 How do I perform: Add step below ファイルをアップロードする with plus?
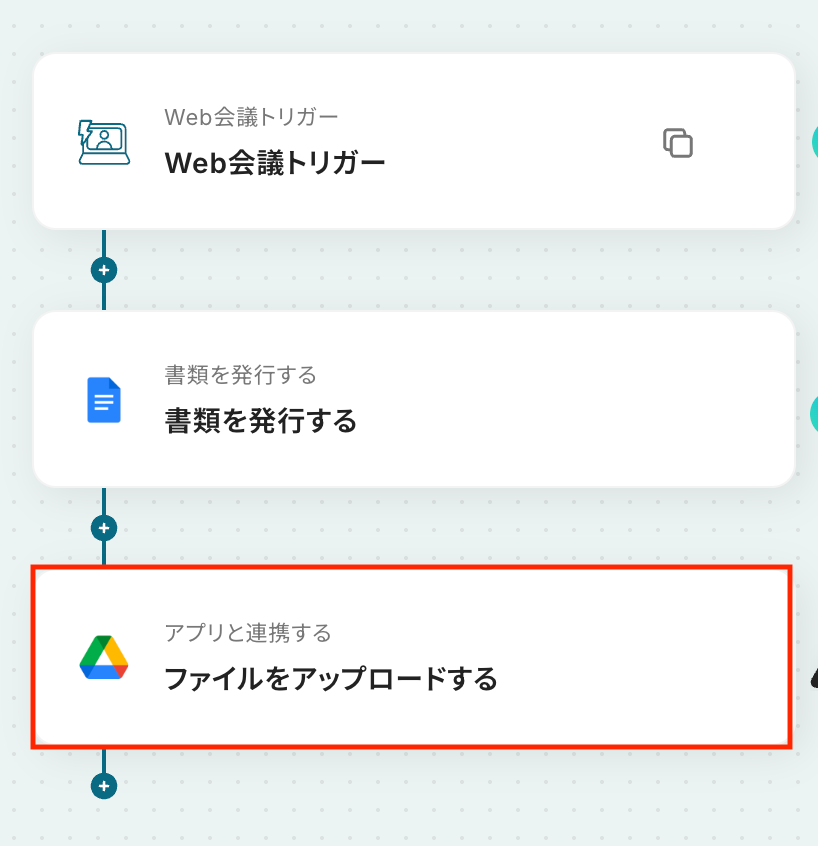click(x=104, y=786)
